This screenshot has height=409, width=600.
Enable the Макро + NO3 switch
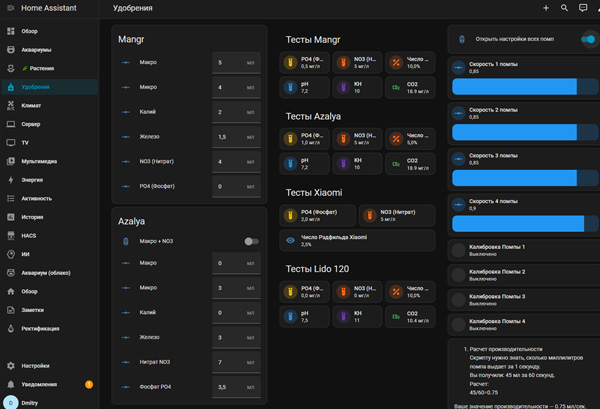(x=251, y=241)
